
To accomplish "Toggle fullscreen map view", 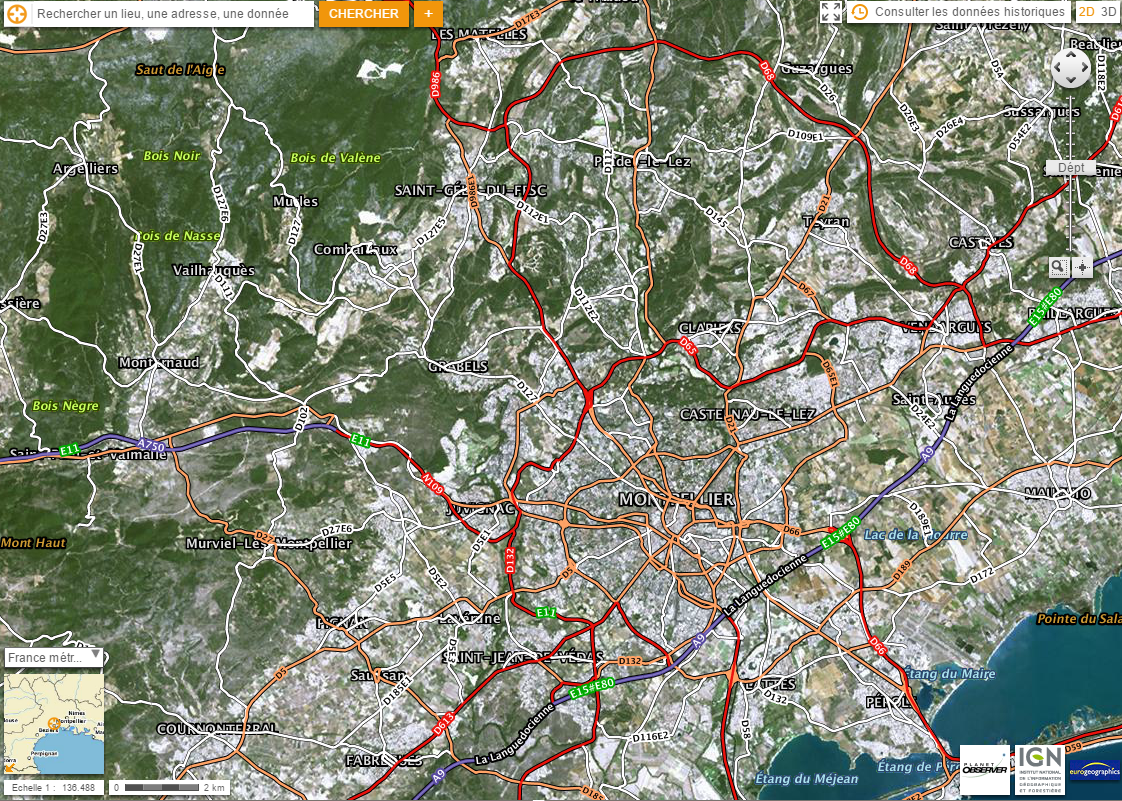I will tap(831, 12).
